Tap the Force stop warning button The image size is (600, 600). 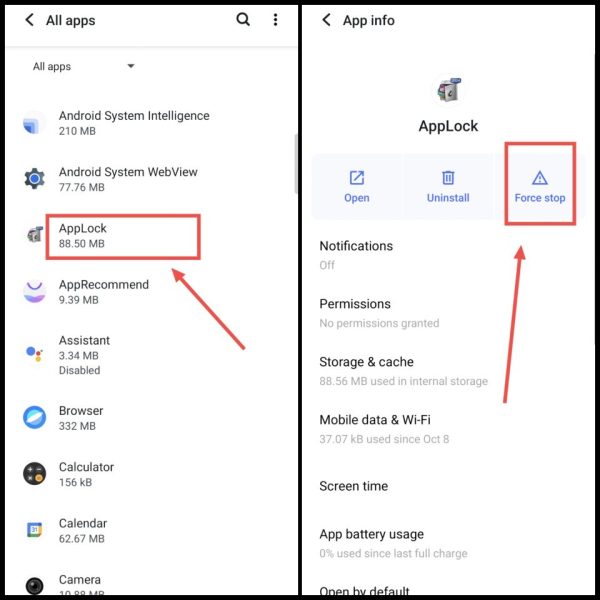[540, 187]
